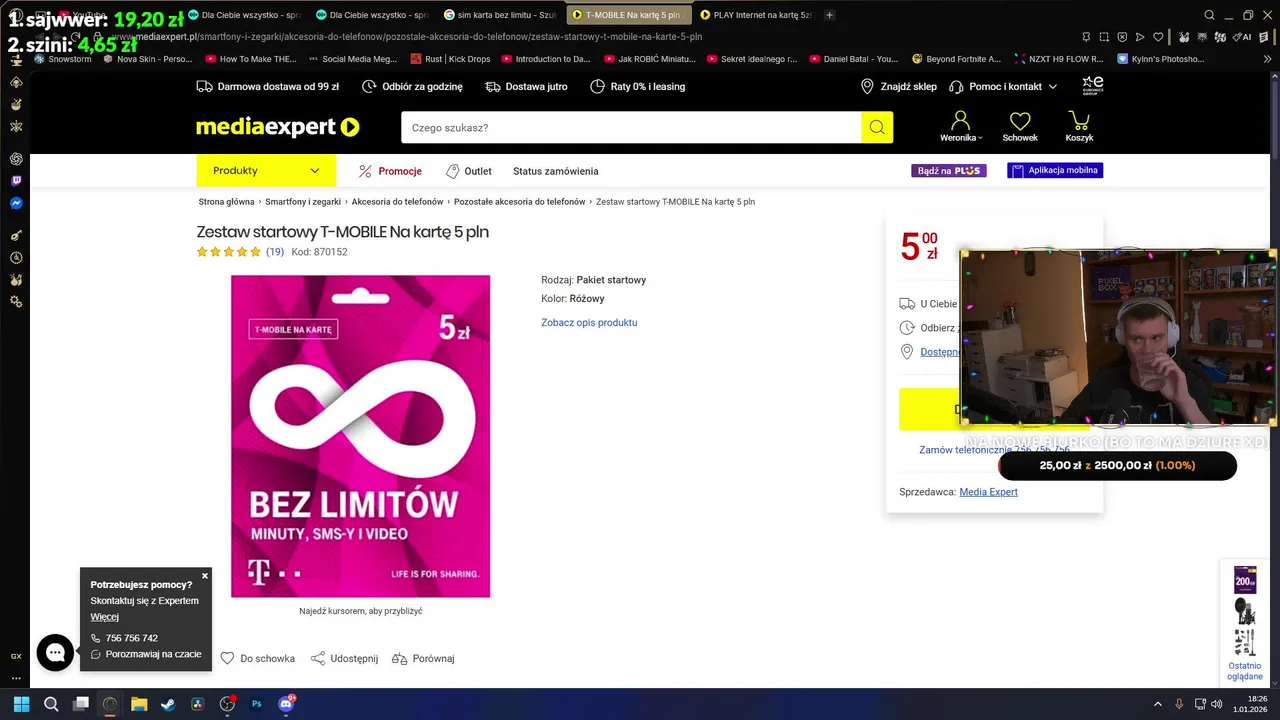Click the Raty 0% i leasing text

coord(647,87)
